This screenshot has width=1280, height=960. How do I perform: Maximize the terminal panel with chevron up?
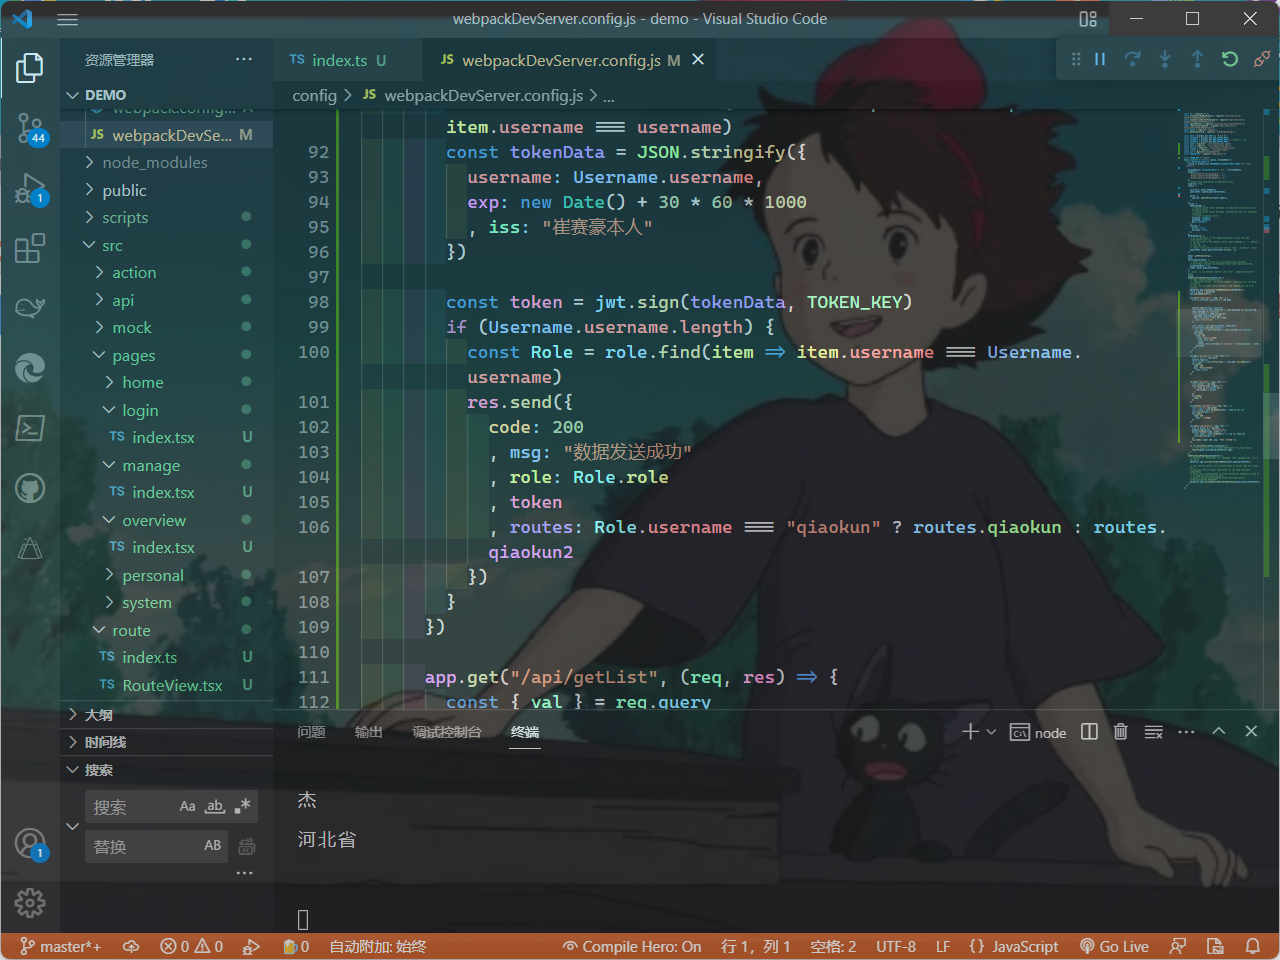pos(1219,732)
